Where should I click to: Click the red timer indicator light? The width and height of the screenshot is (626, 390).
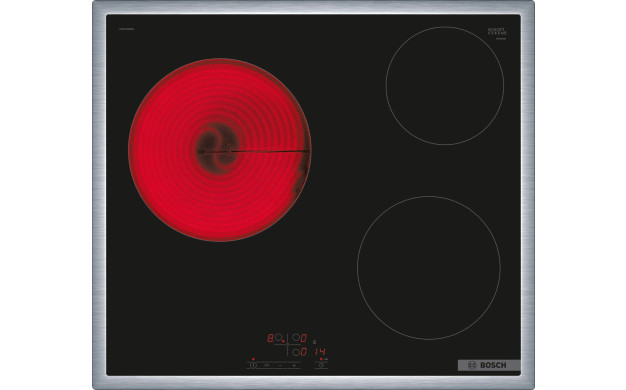(x=321, y=359)
